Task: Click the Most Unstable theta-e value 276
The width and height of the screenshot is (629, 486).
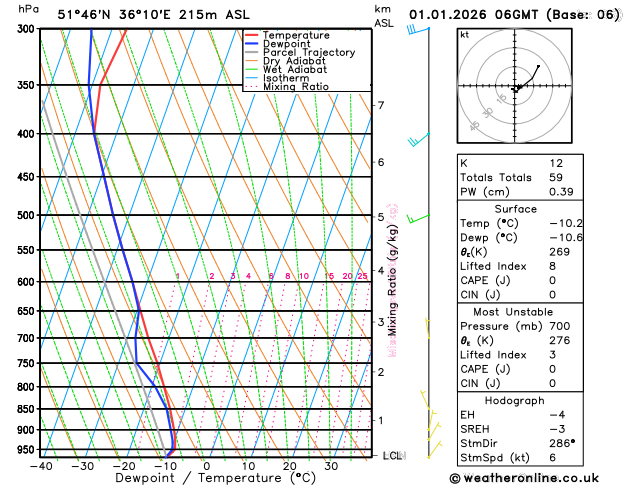Action: (559, 340)
